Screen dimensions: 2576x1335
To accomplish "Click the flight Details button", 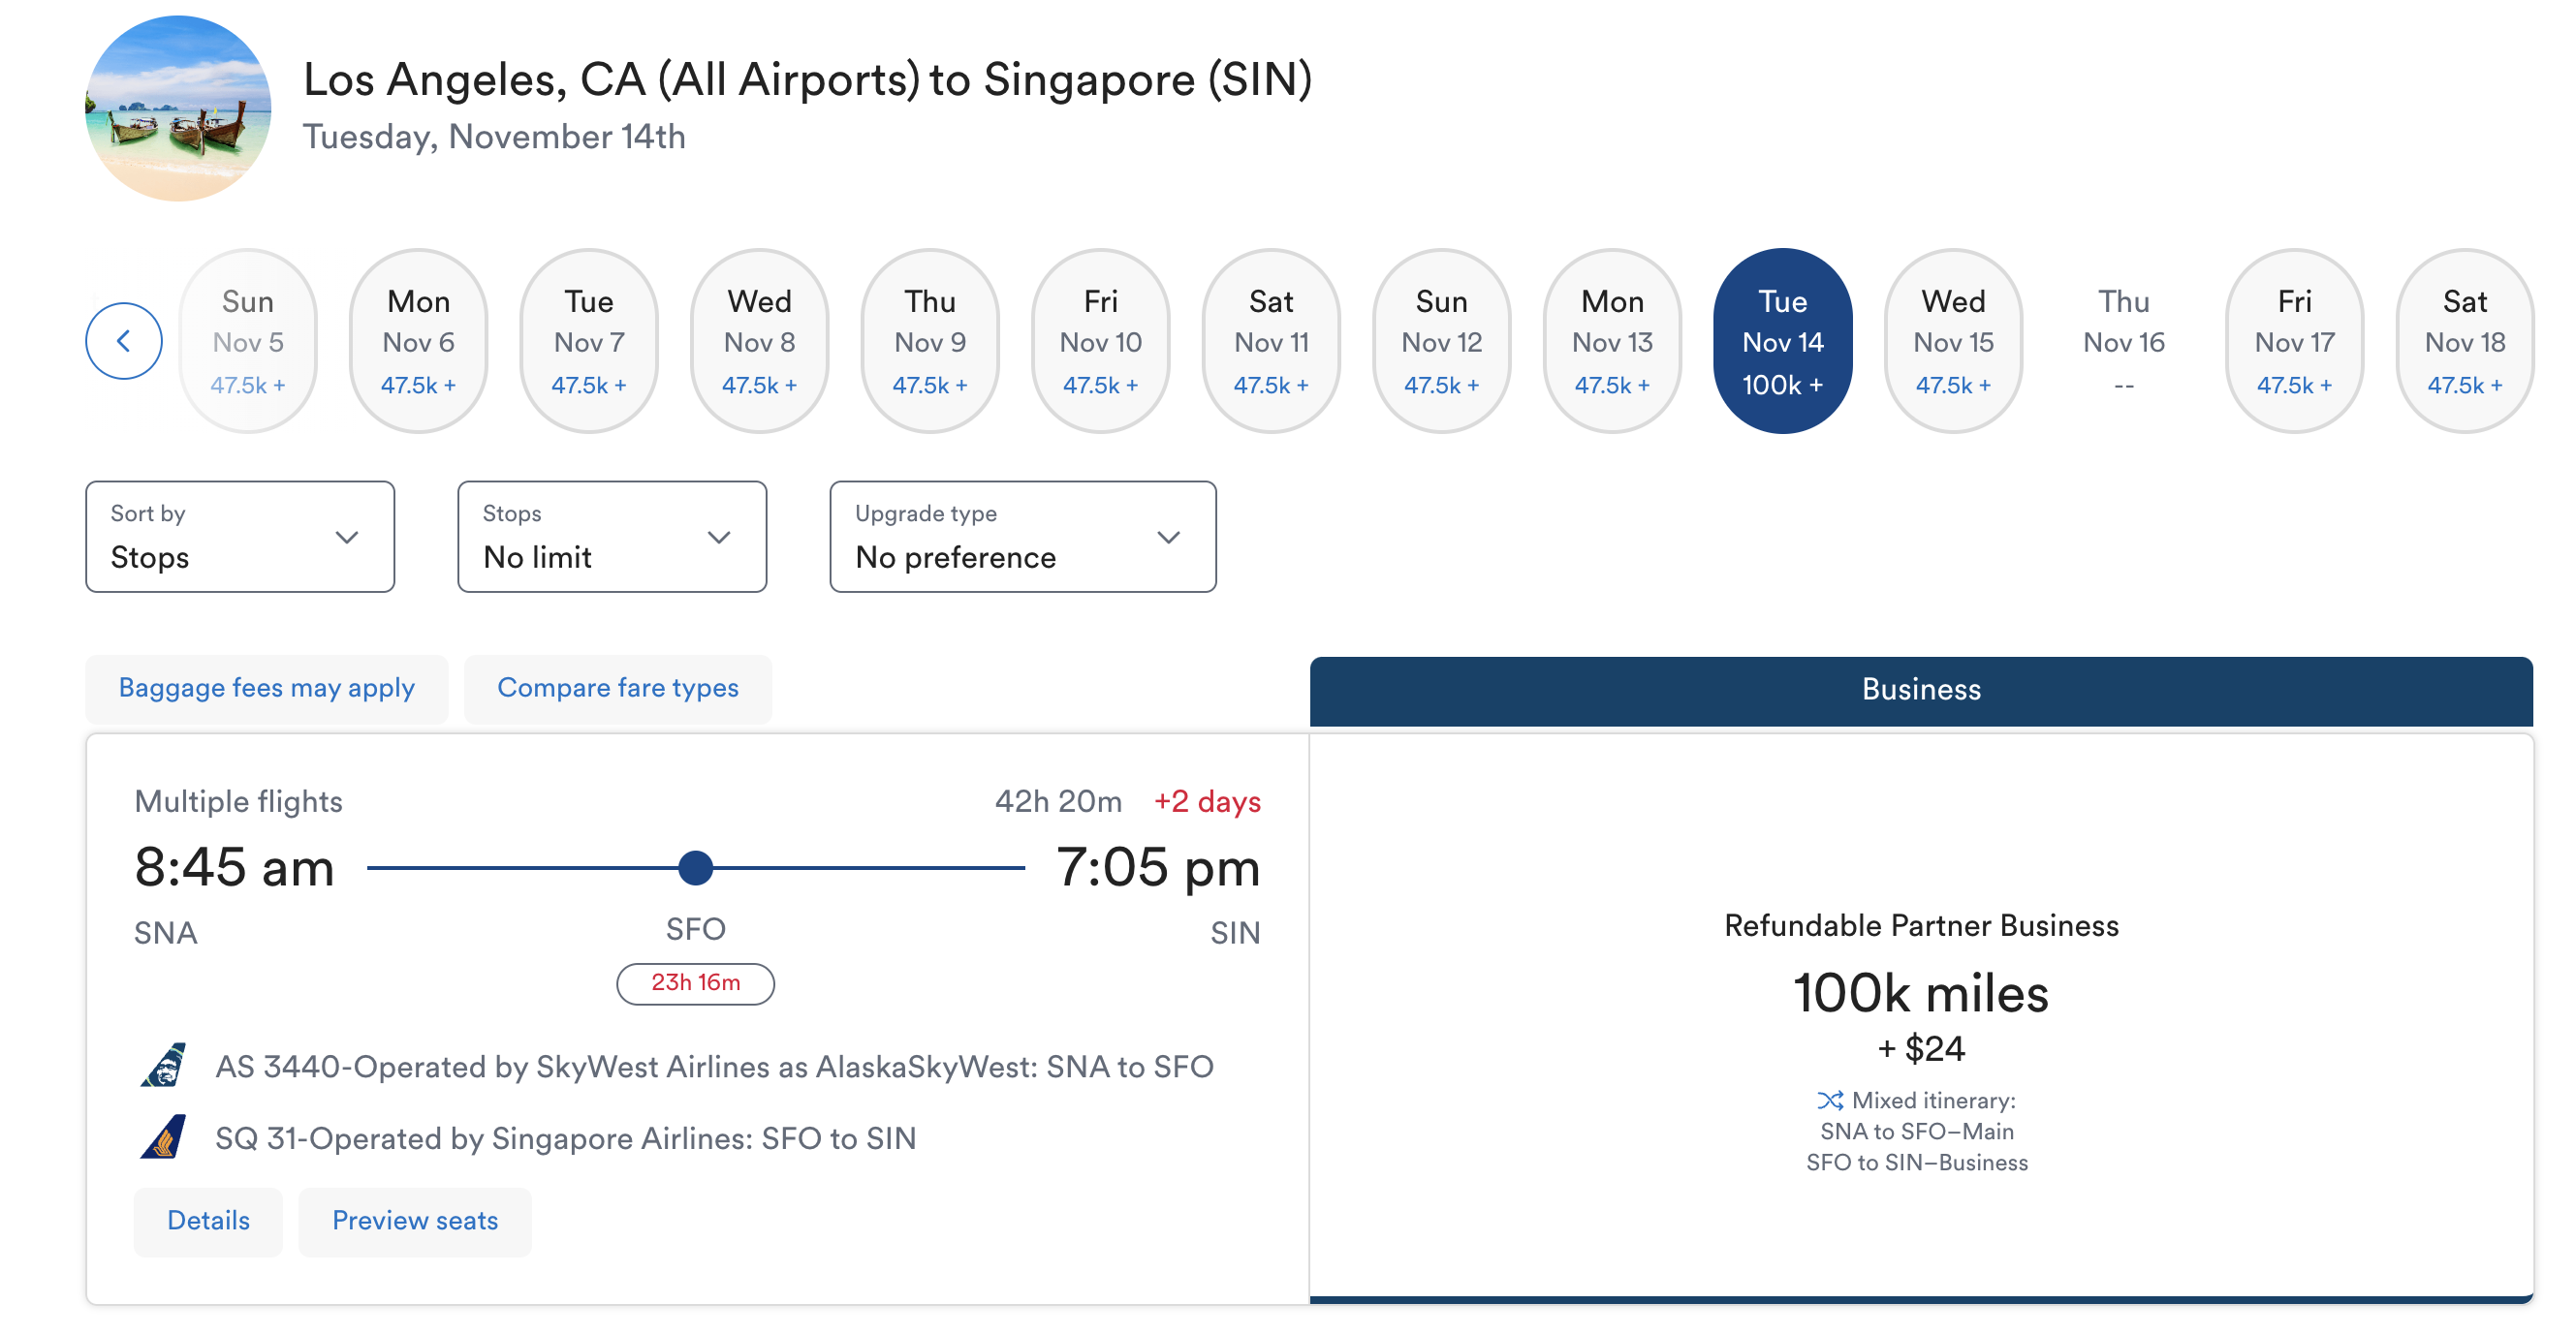I will coord(208,1220).
